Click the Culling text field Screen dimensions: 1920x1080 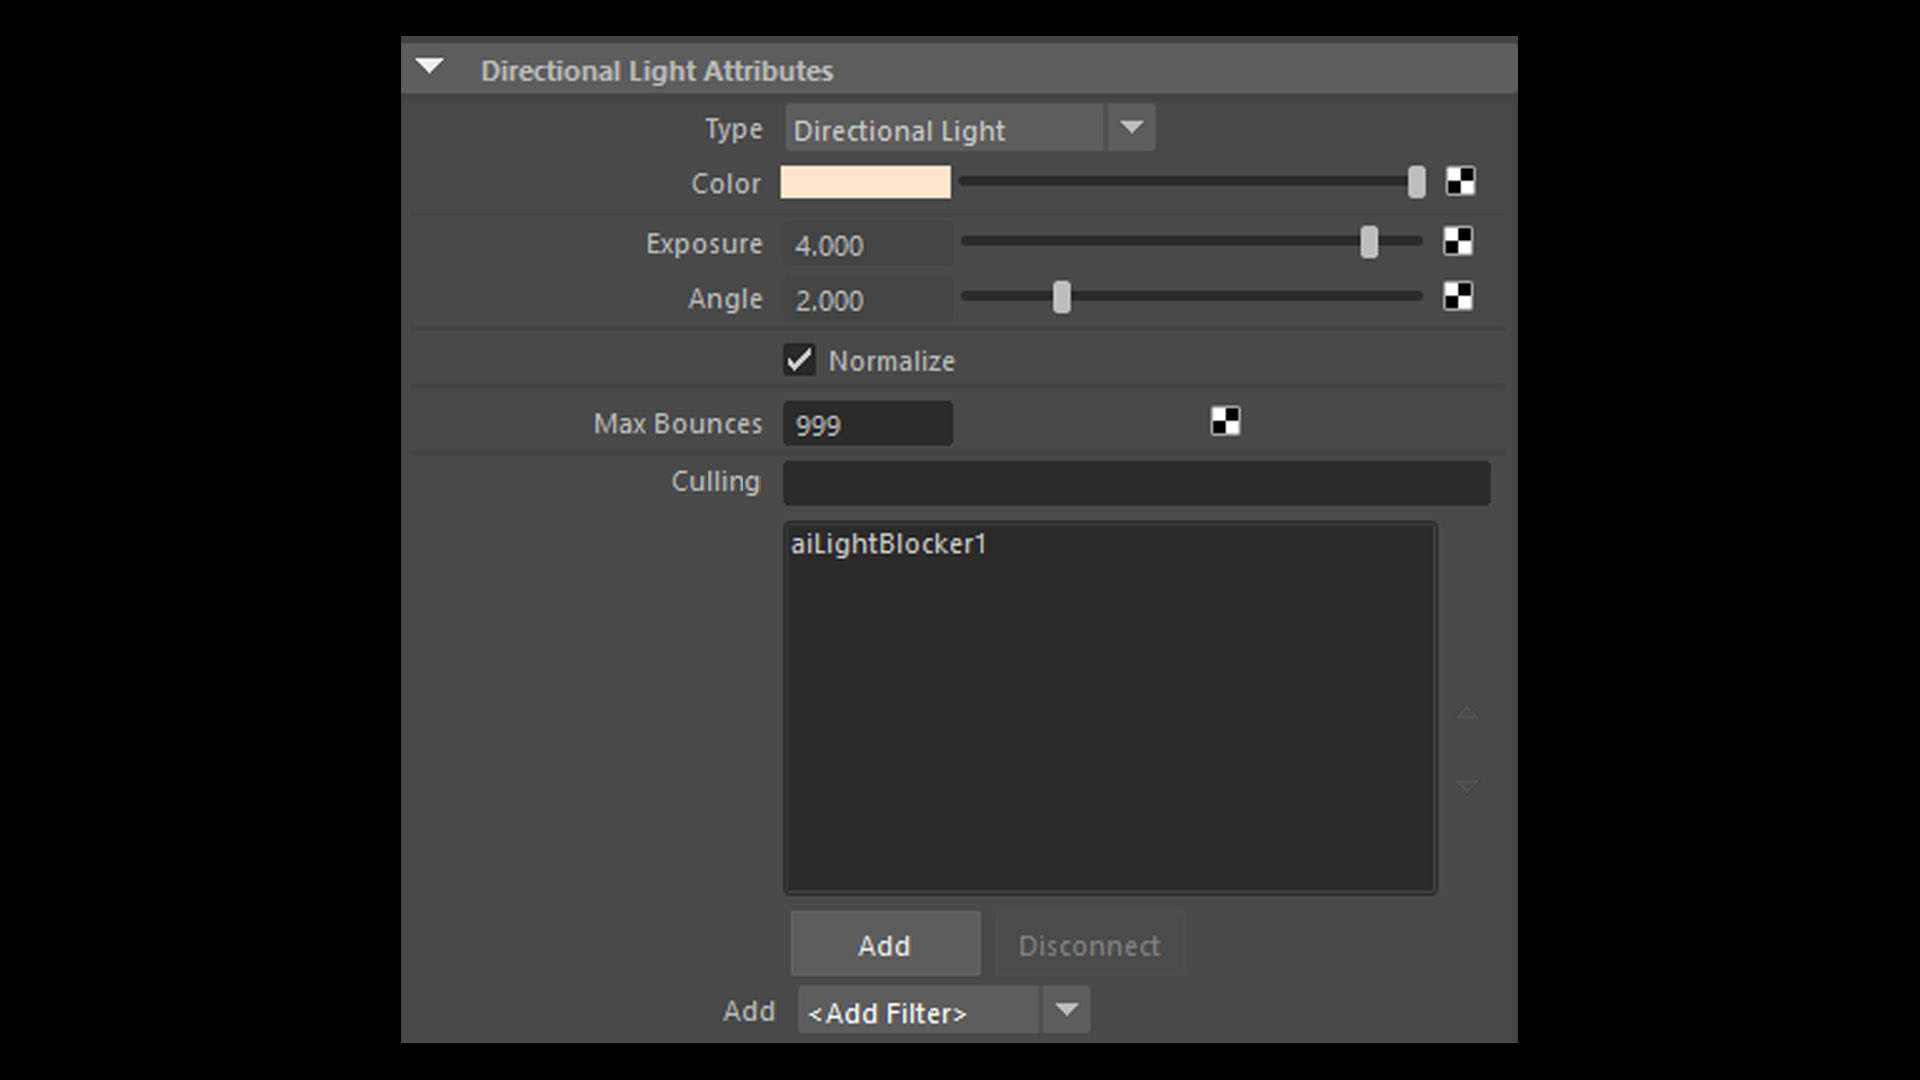(1136, 483)
